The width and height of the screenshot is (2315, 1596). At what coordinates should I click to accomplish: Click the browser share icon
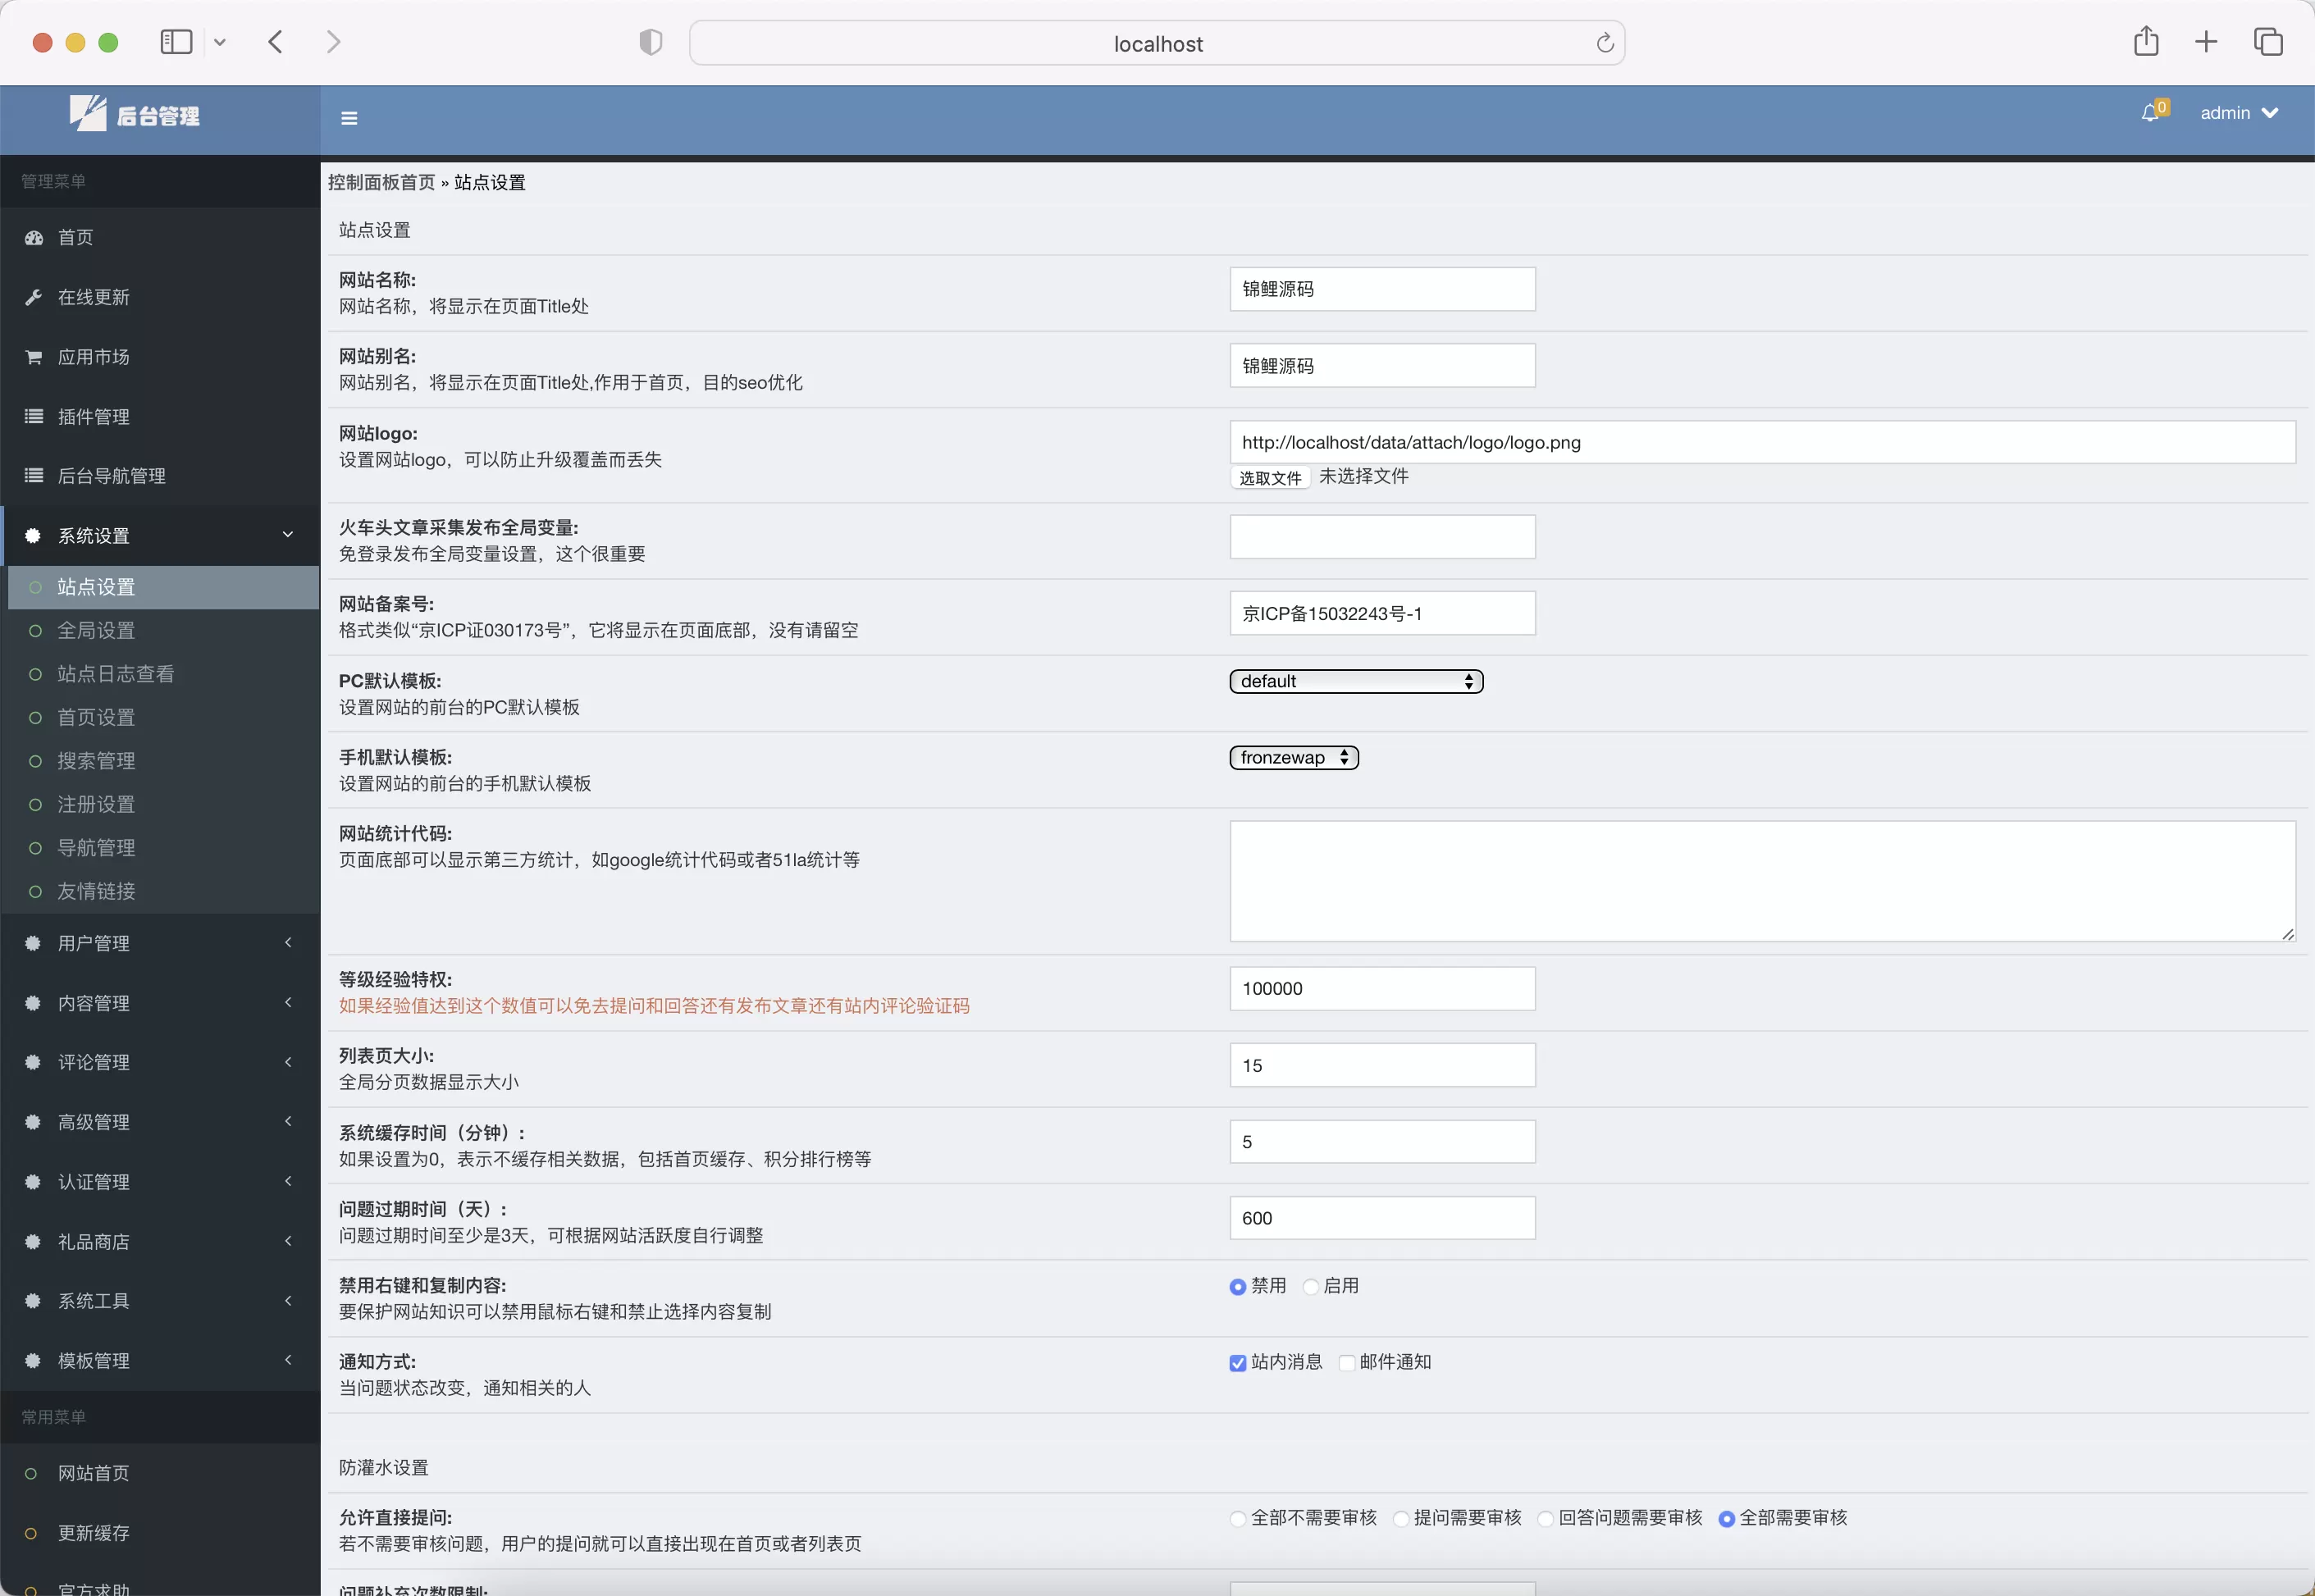click(x=2146, y=41)
